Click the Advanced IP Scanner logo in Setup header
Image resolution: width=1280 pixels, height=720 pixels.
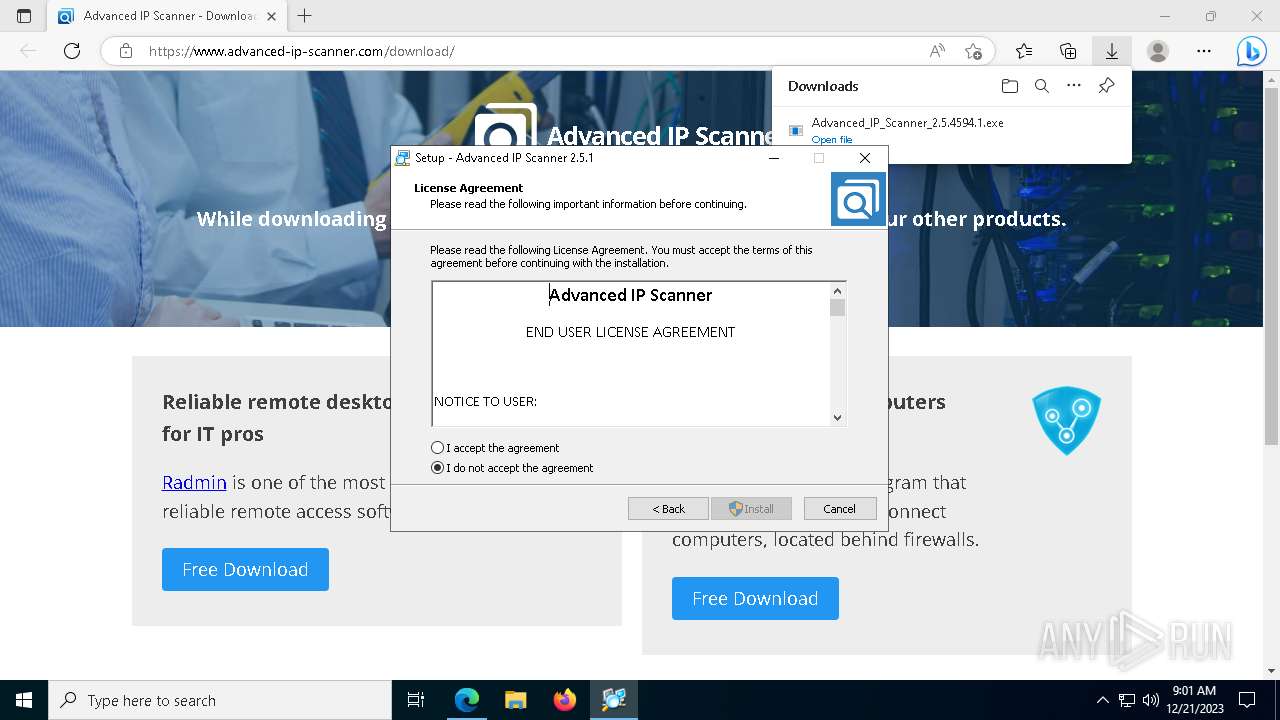tap(858, 199)
